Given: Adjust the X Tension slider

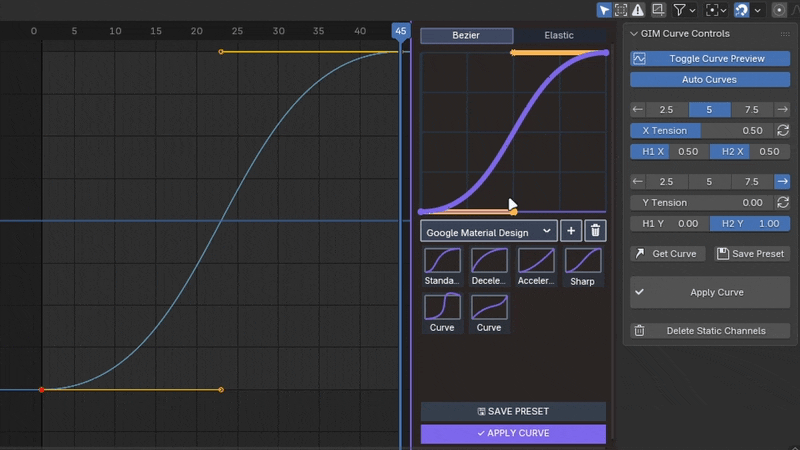Looking at the screenshot, I should (702, 131).
